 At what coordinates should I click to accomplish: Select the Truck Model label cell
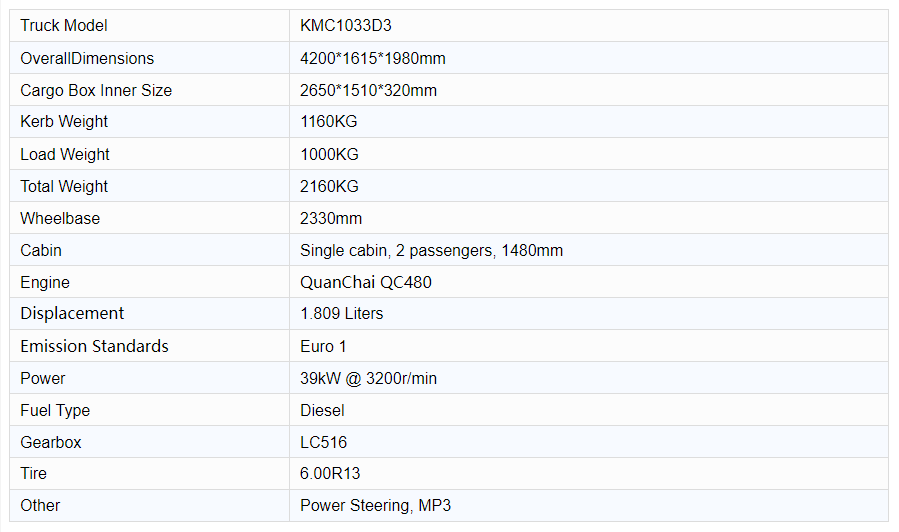pos(149,26)
